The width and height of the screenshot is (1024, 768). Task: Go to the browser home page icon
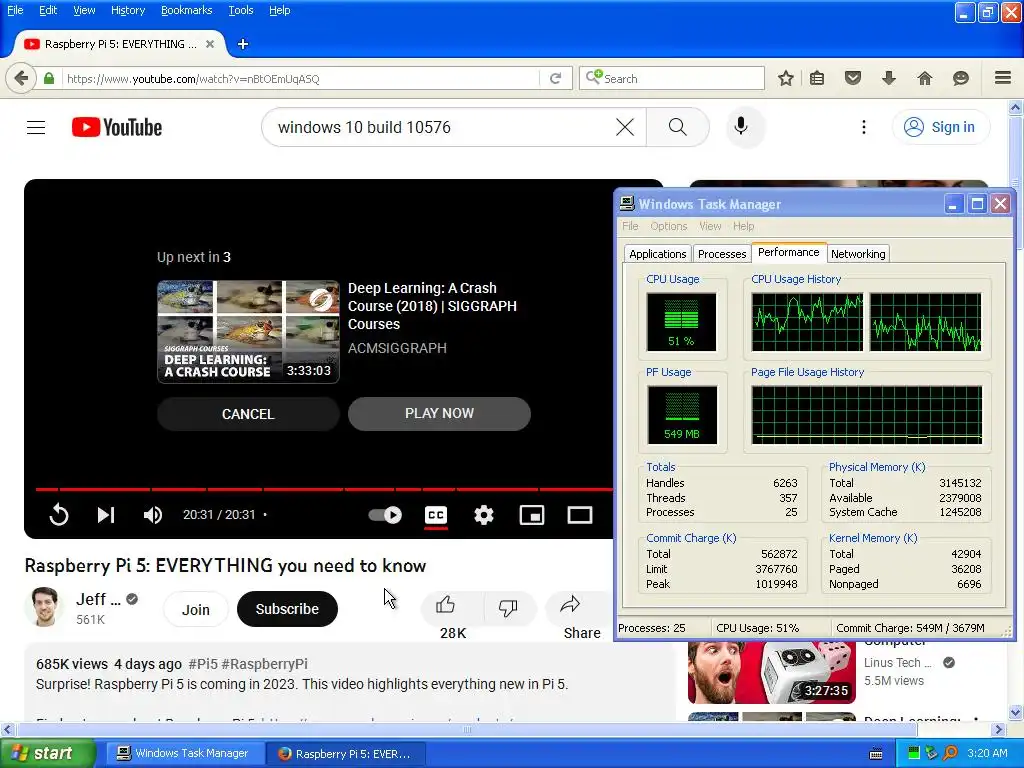[x=925, y=78]
